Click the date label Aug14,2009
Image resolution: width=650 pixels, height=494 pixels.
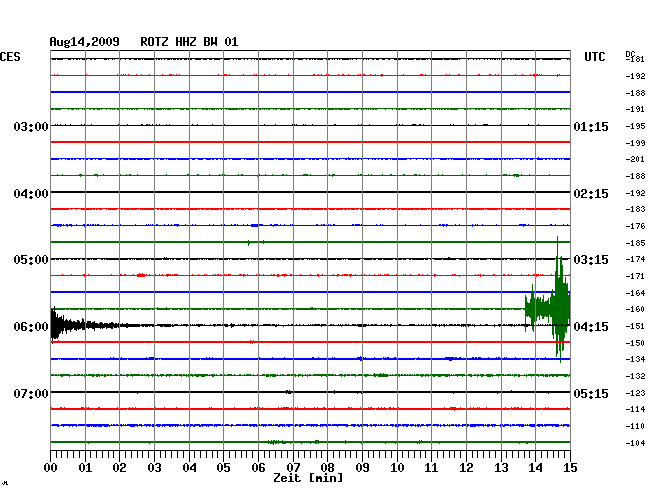tap(85, 42)
